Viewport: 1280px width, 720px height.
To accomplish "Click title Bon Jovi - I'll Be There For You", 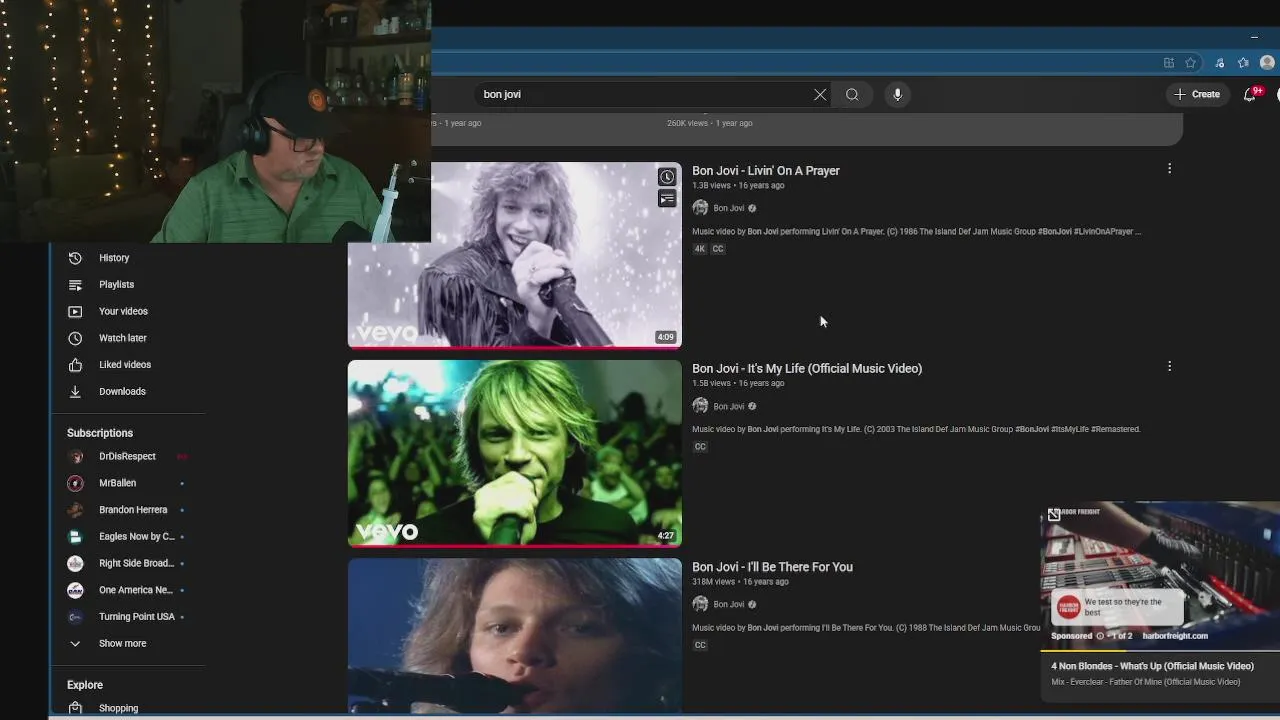I will pos(772,567).
